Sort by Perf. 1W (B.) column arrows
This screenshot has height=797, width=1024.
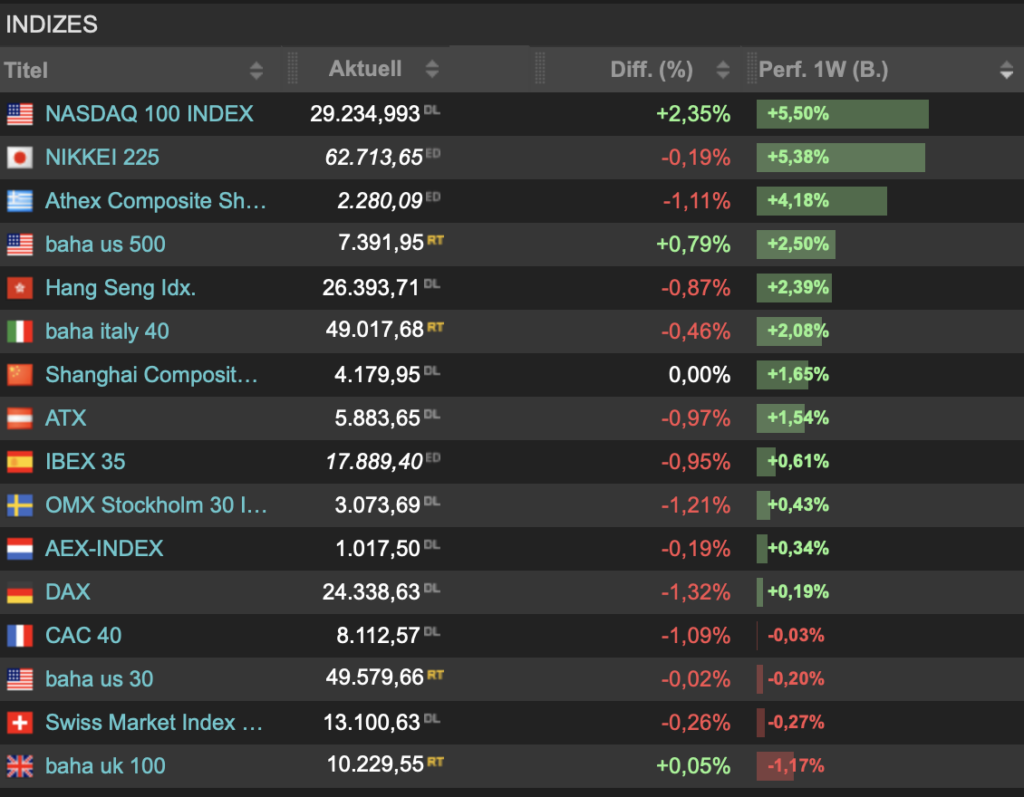(x=1006, y=70)
